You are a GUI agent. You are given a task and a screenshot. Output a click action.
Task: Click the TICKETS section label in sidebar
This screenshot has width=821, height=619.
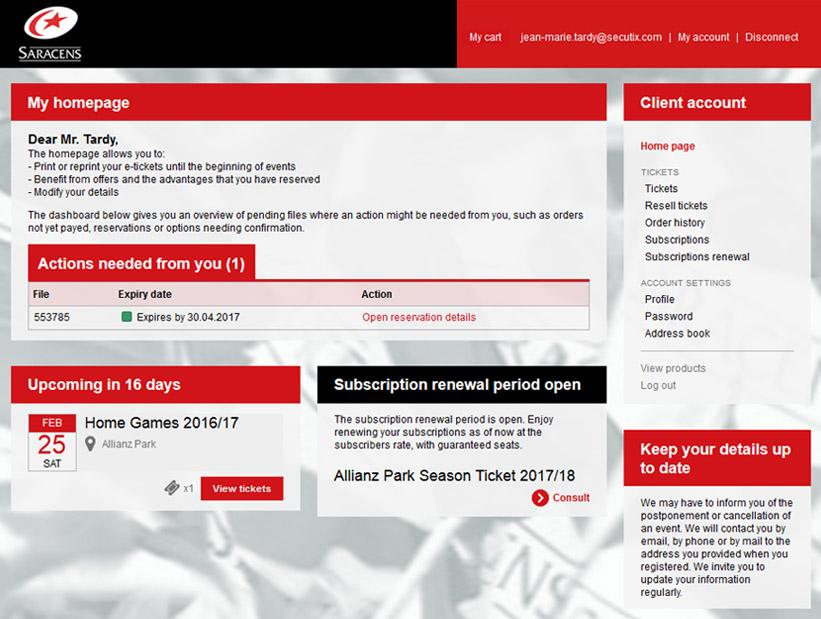pos(660,172)
